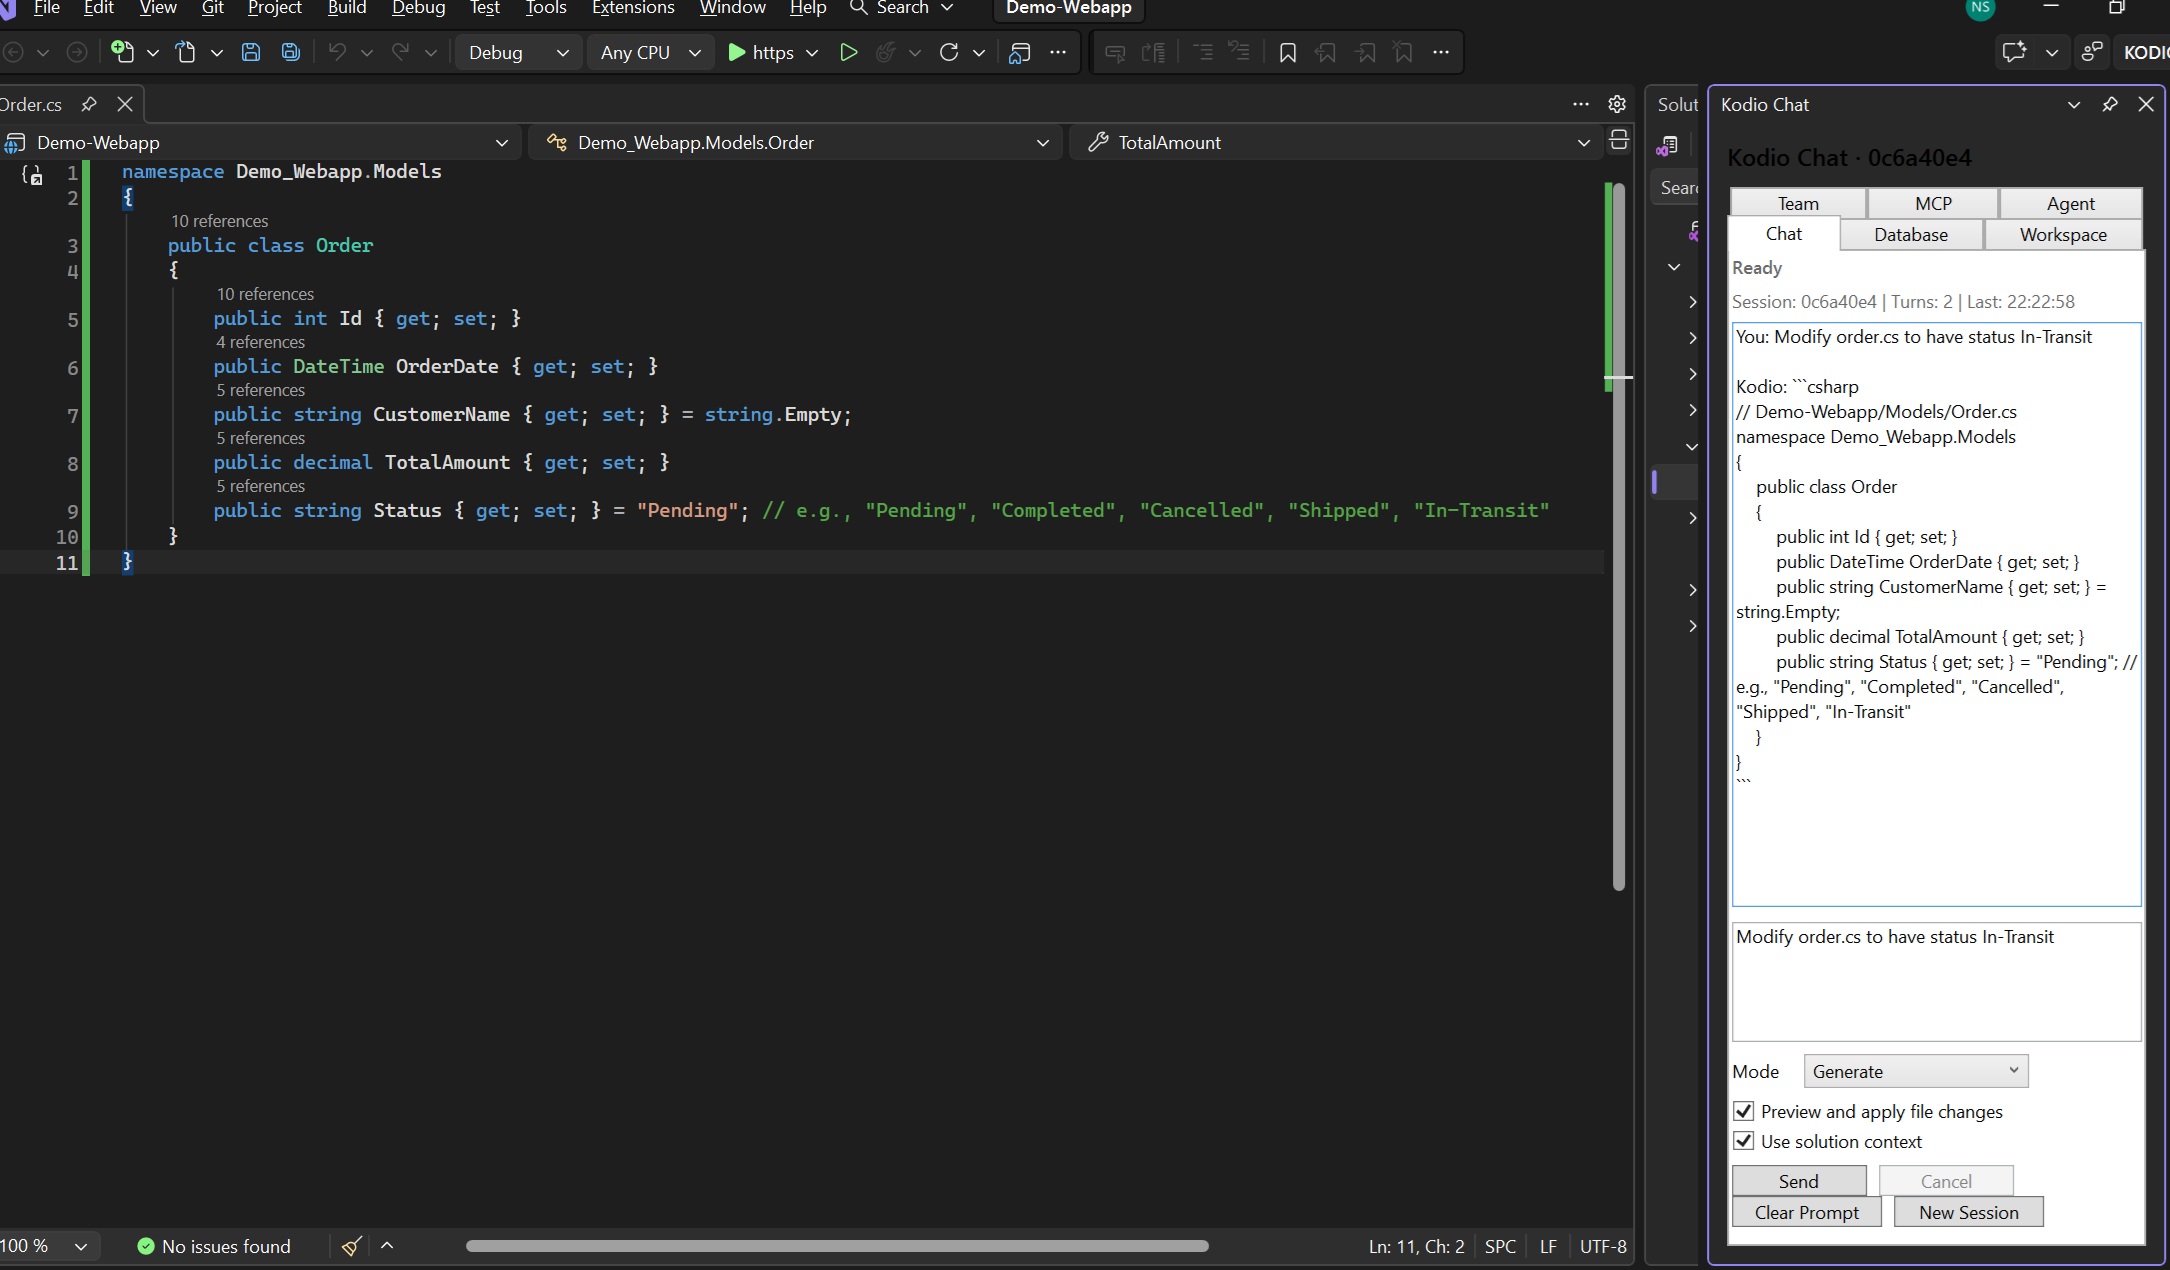Close the Order.cs editor tab
2170x1270 pixels.
(x=125, y=104)
